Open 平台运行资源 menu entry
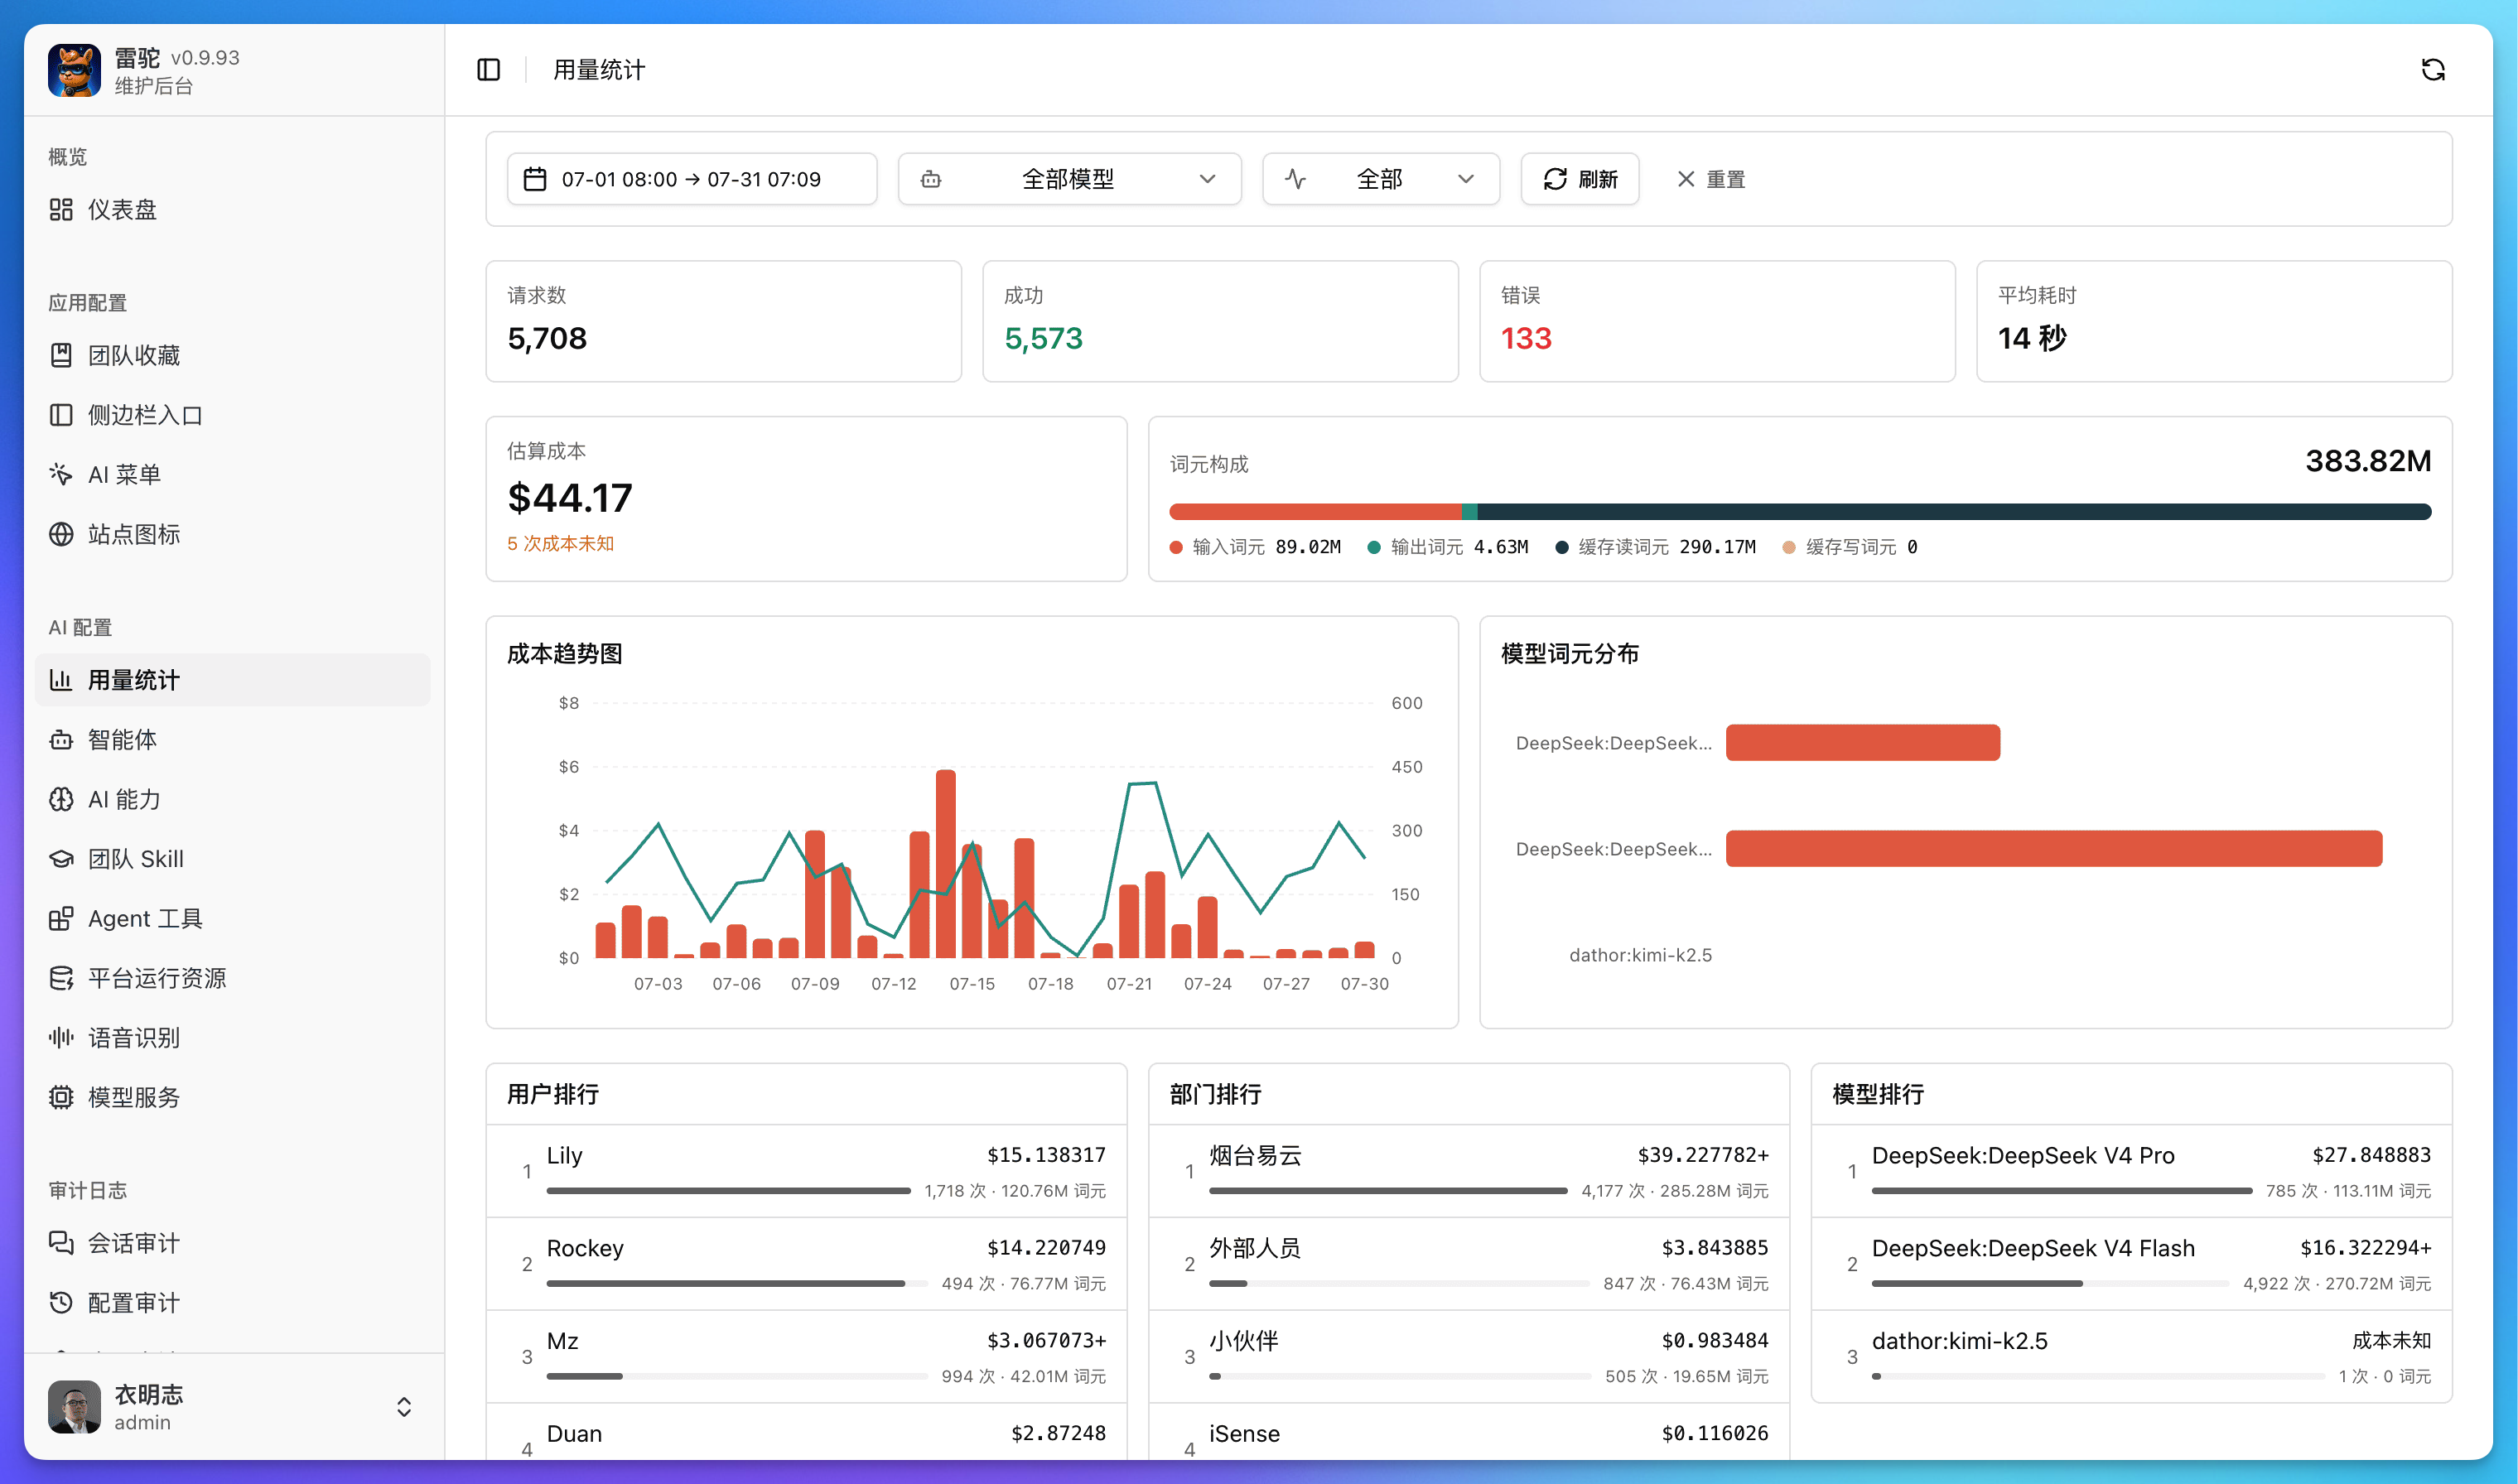Screen dimensions: 2518x1484 tap(232, 978)
